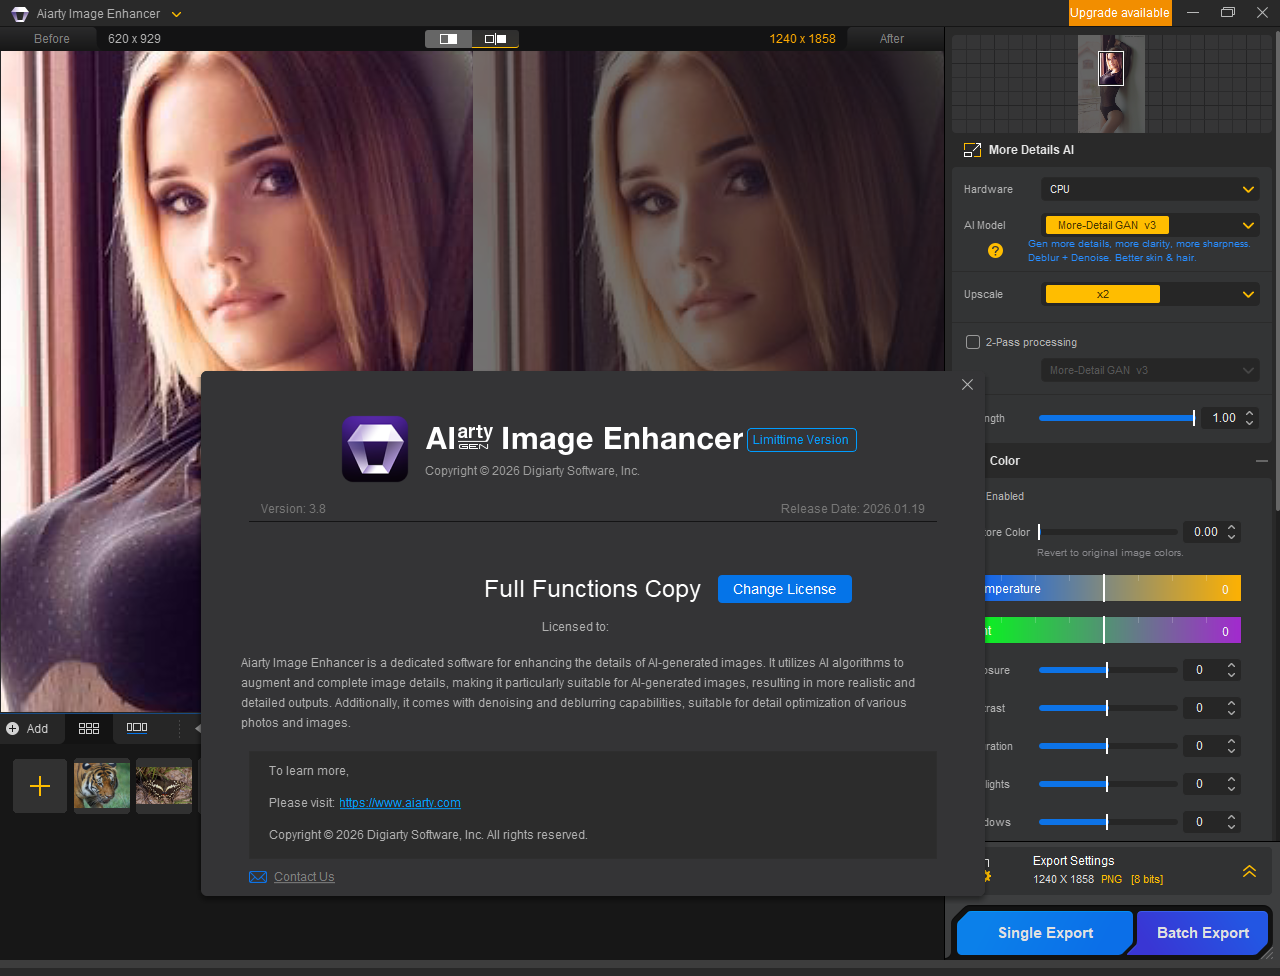Click the Contrast stepper arrows
This screenshot has width=1280, height=976.
(1232, 708)
